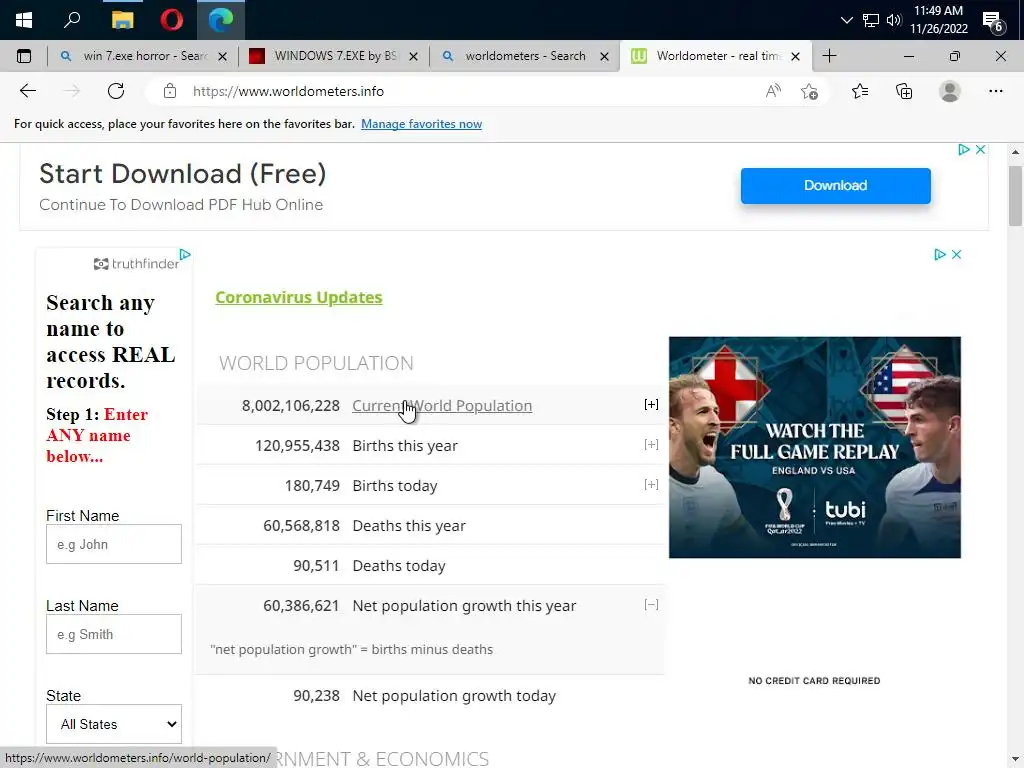Go back to previous page

(27, 91)
